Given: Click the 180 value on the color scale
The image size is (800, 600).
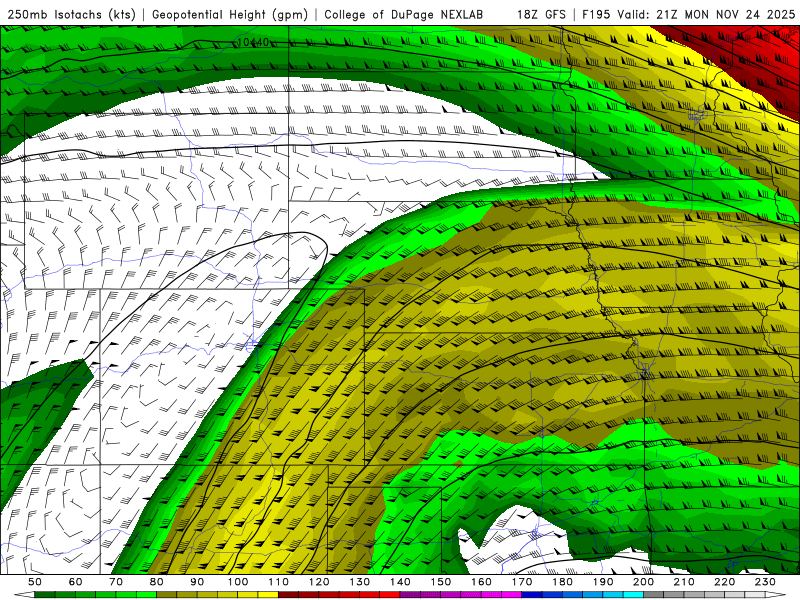Looking at the screenshot, I should click(x=562, y=582).
